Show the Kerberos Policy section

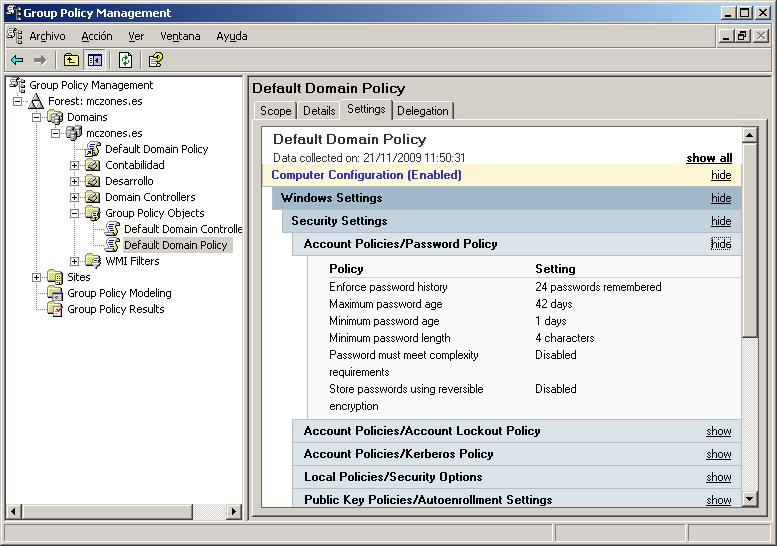(719, 454)
